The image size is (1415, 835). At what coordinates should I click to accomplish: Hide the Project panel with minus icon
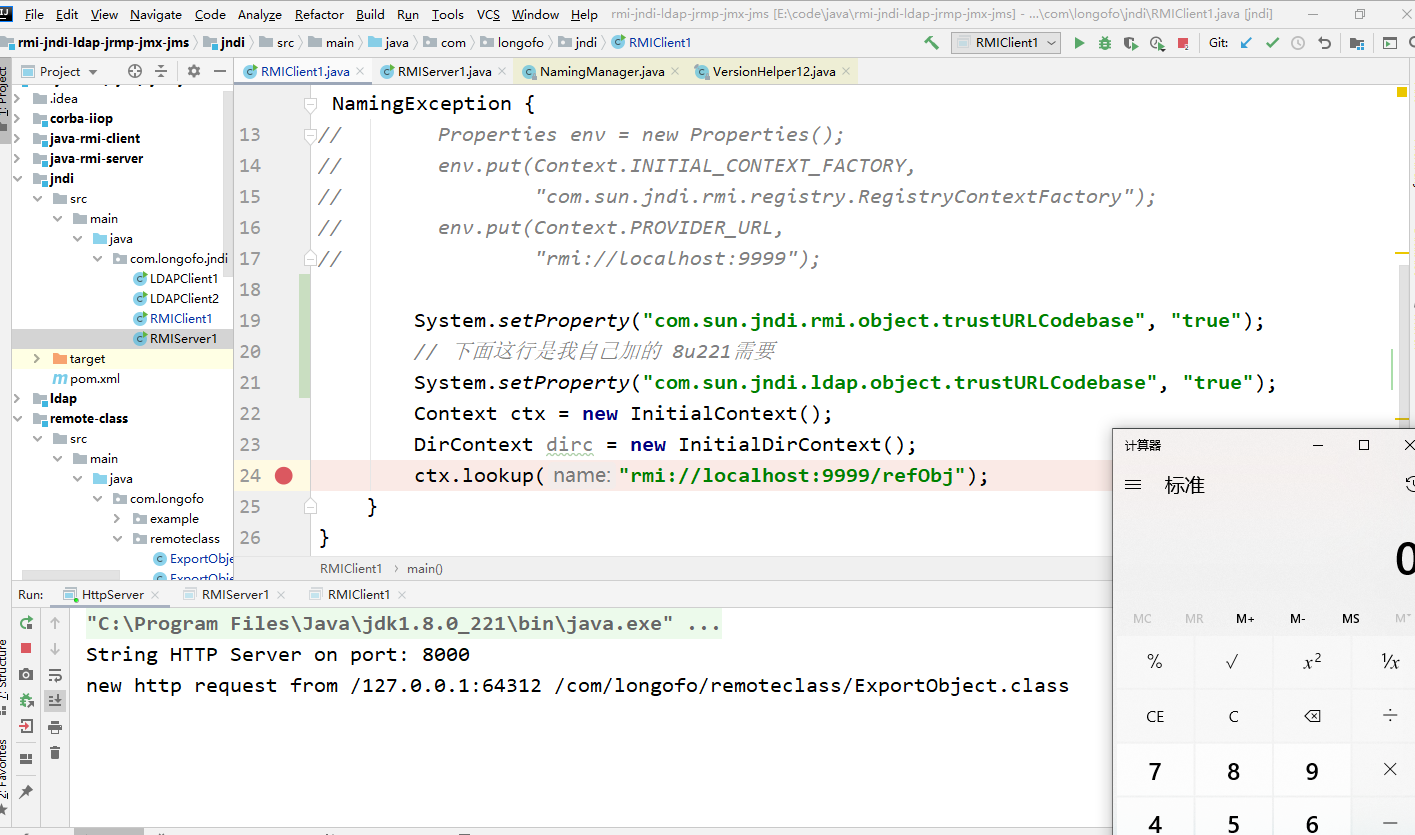[218, 71]
